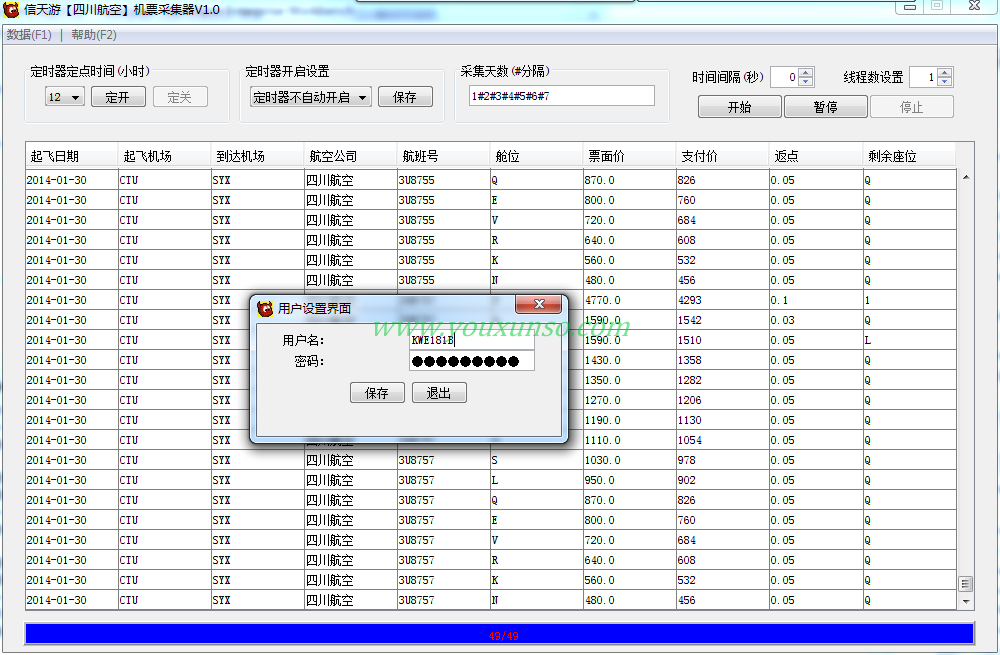Click the blue progress bar showing 49/49
Screen dimensions: 1000x655
pyautogui.click(x=499, y=635)
